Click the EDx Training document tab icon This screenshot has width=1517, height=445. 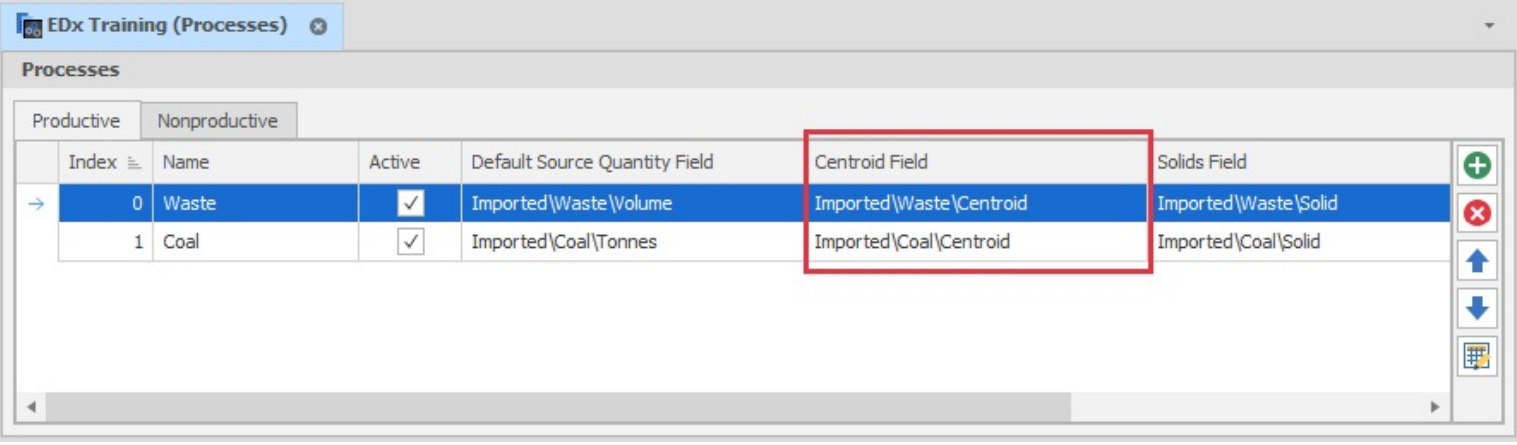tap(29, 26)
